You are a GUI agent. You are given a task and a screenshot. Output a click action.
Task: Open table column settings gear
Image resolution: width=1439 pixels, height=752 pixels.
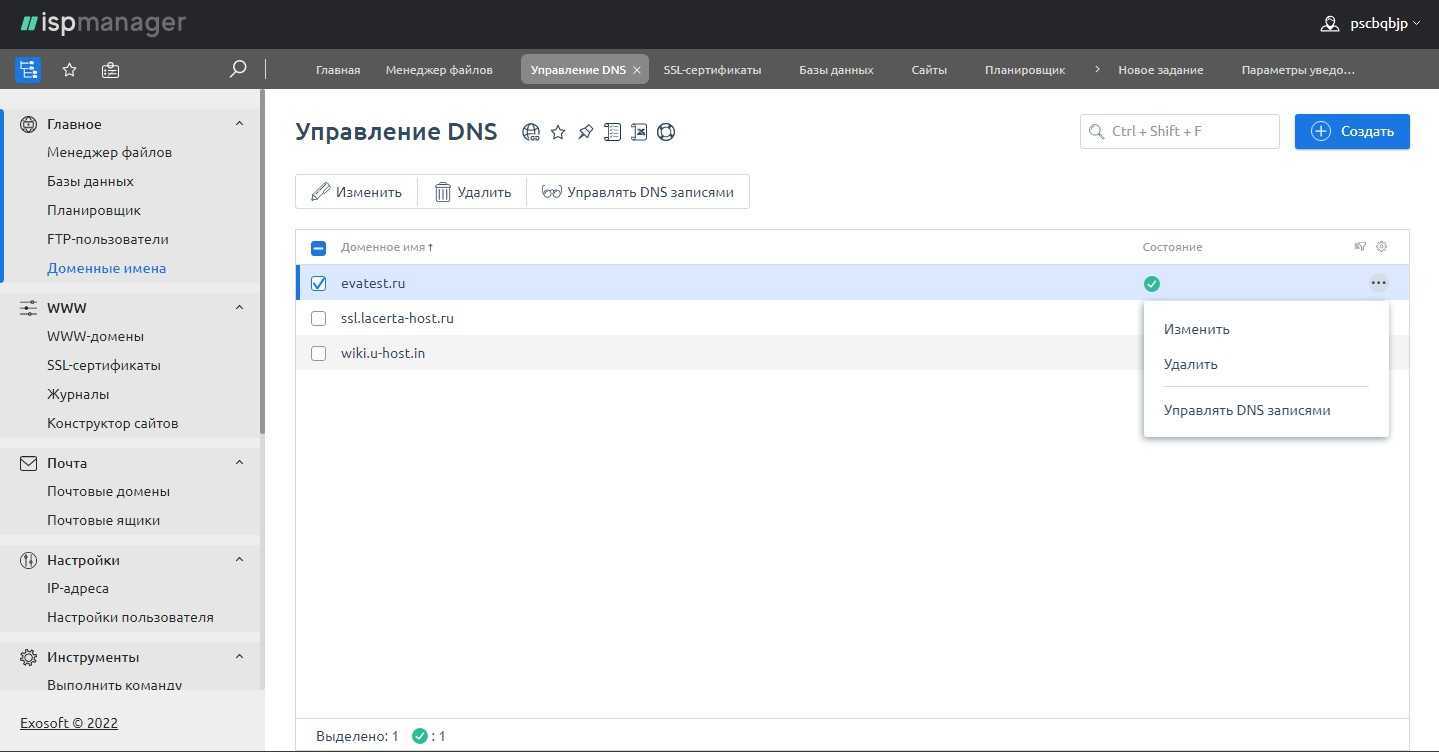[x=1382, y=247]
